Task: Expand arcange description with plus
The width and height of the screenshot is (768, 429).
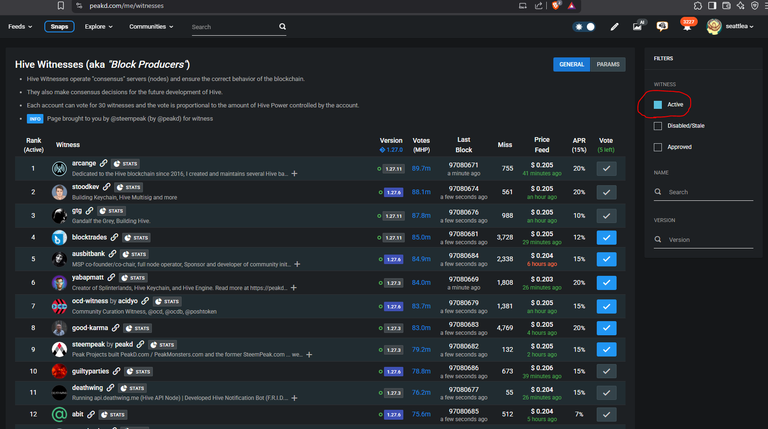Action: (x=294, y=173)
